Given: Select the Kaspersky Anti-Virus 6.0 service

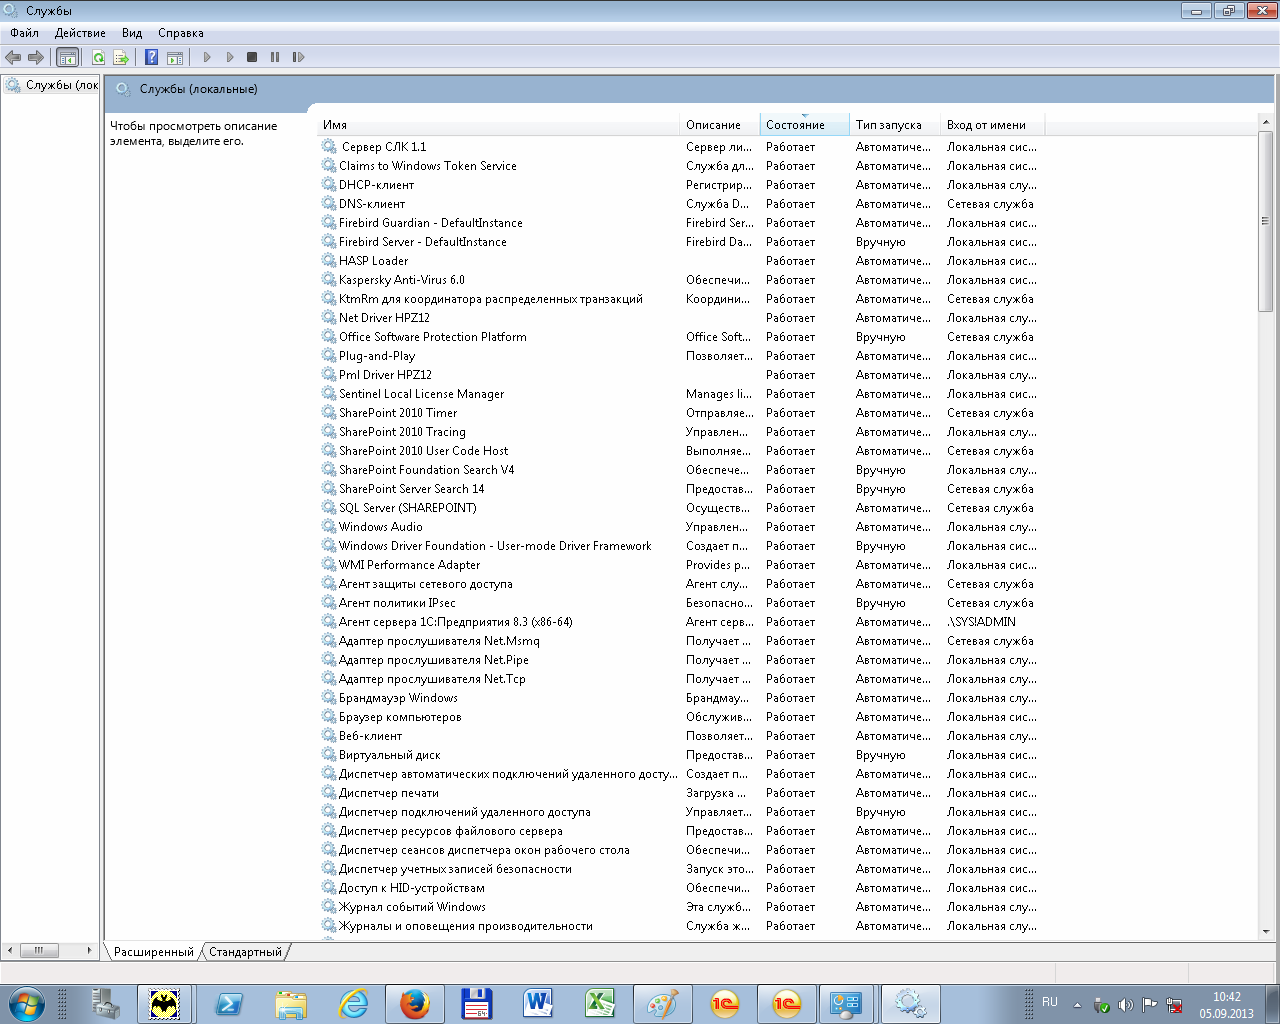Looking at the screenshot, I should point(401,280).
